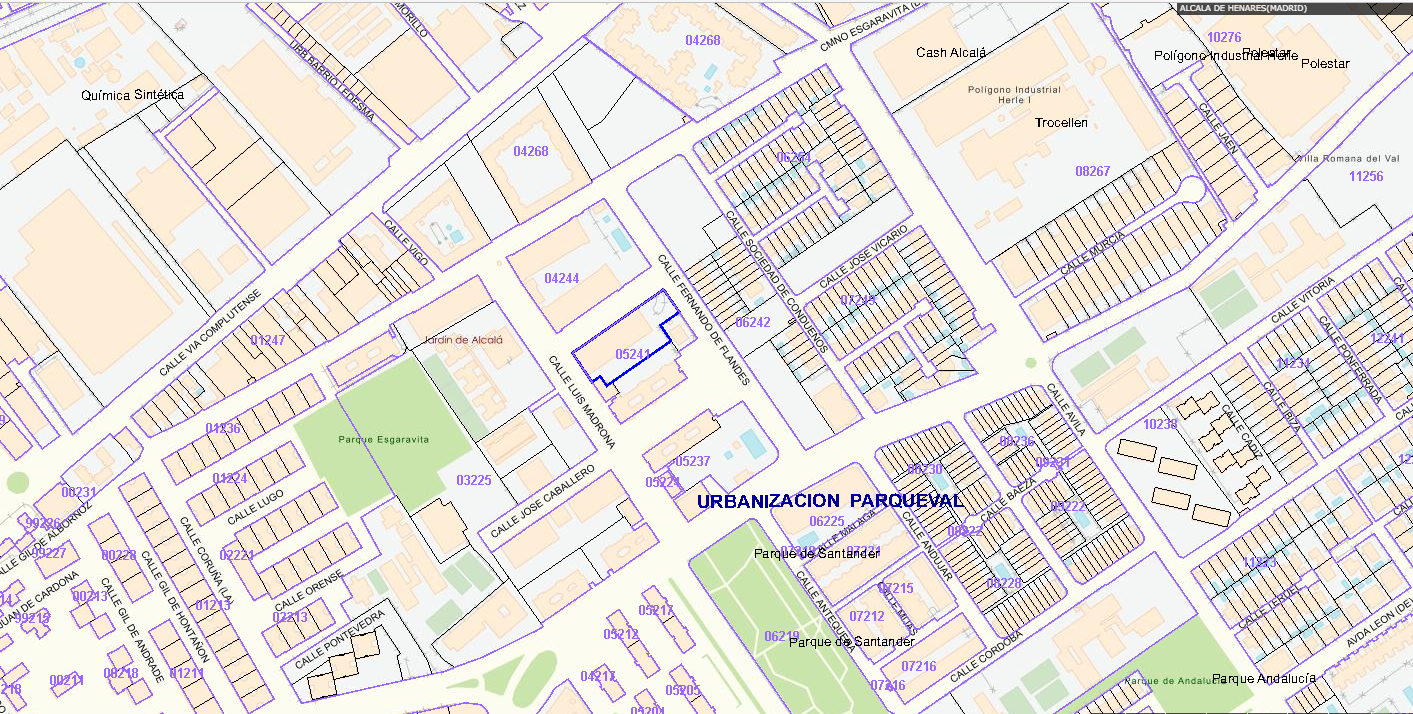Select the CALLE VIA COMPLUTENSE street label
The width and height of the screenshot is (1413, 714).
point(210,333)
